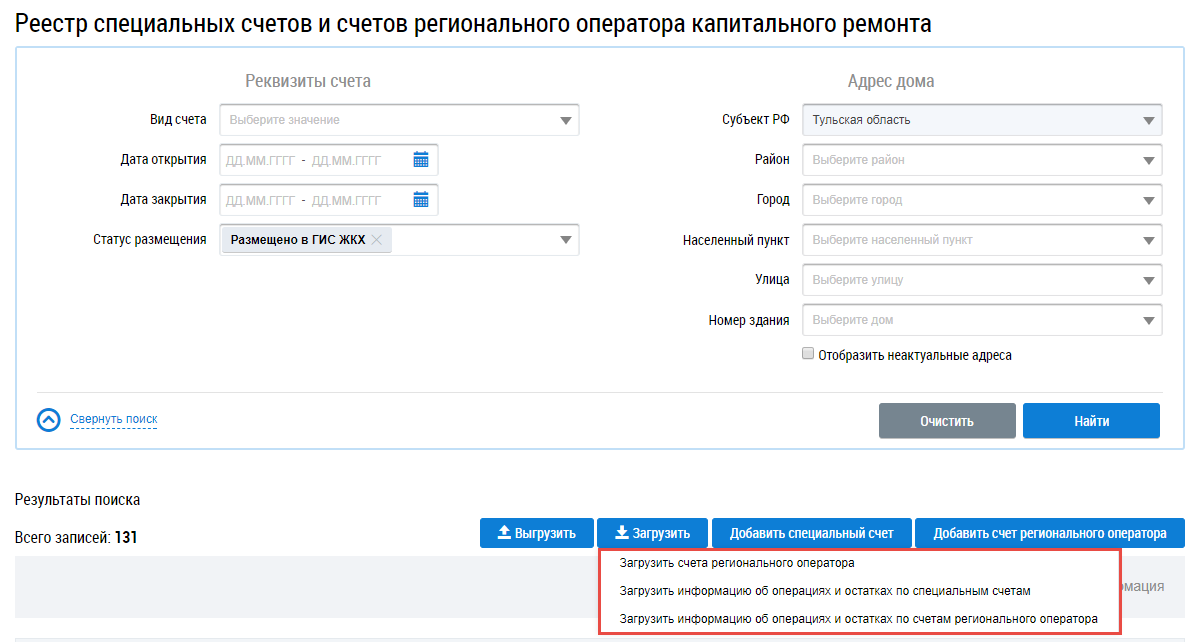Remove the Размещено в ГИС ЖКХ tag
1204x642 pixels.
[377, 240]
